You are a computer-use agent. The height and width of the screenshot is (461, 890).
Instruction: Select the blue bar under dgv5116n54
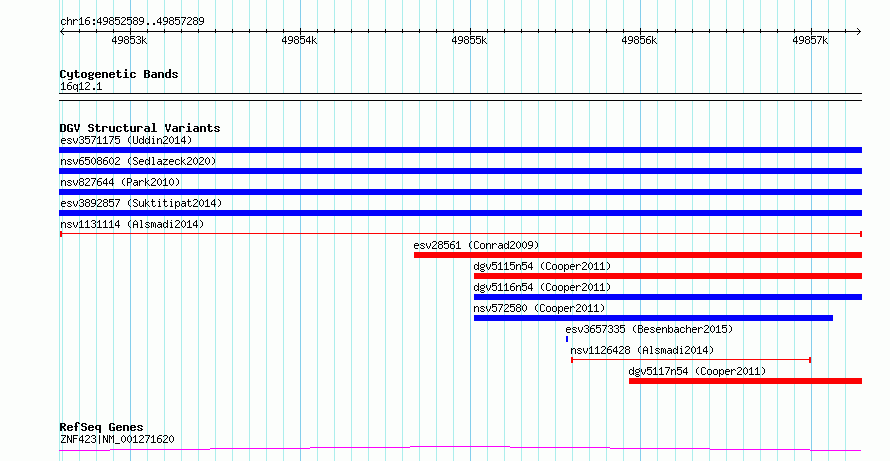(x=668, y=297)
